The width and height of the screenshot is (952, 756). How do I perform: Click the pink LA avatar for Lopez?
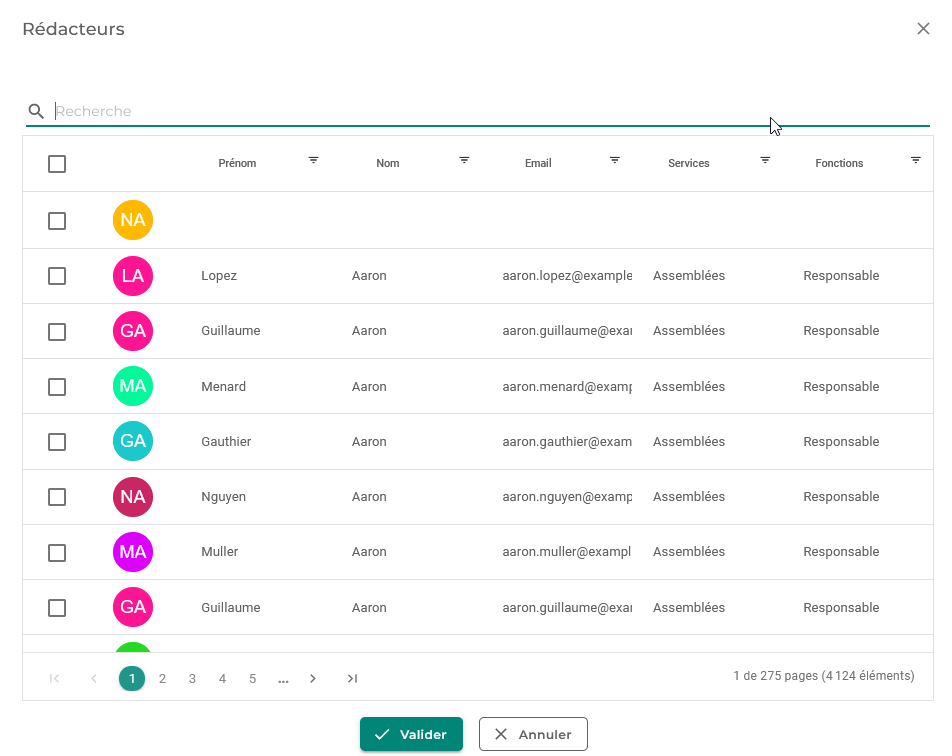(x=133, y=276)
